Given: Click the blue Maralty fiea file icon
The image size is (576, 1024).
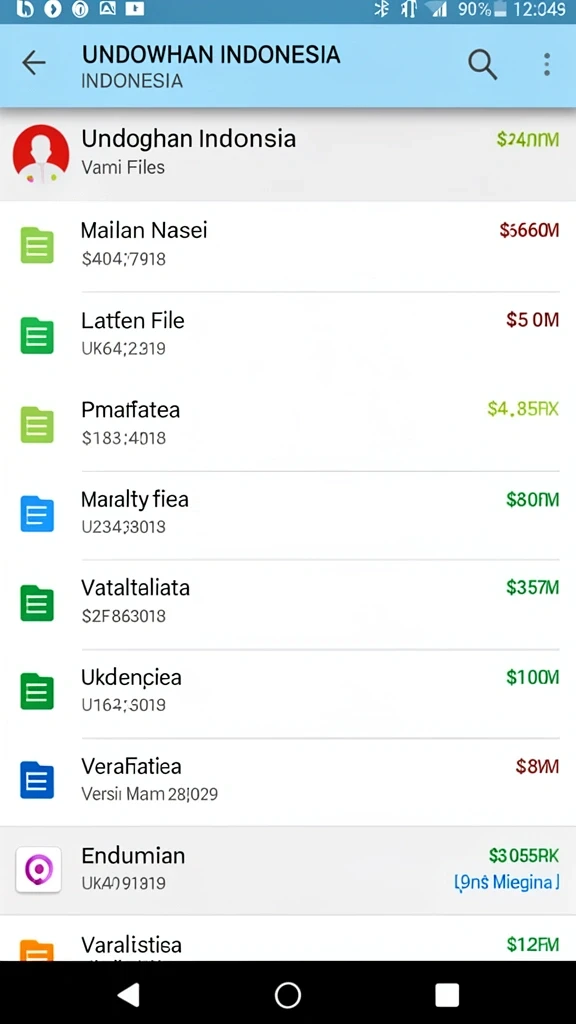Looking at the screenshot, I should pyautogui.click(x=37, y=513).
